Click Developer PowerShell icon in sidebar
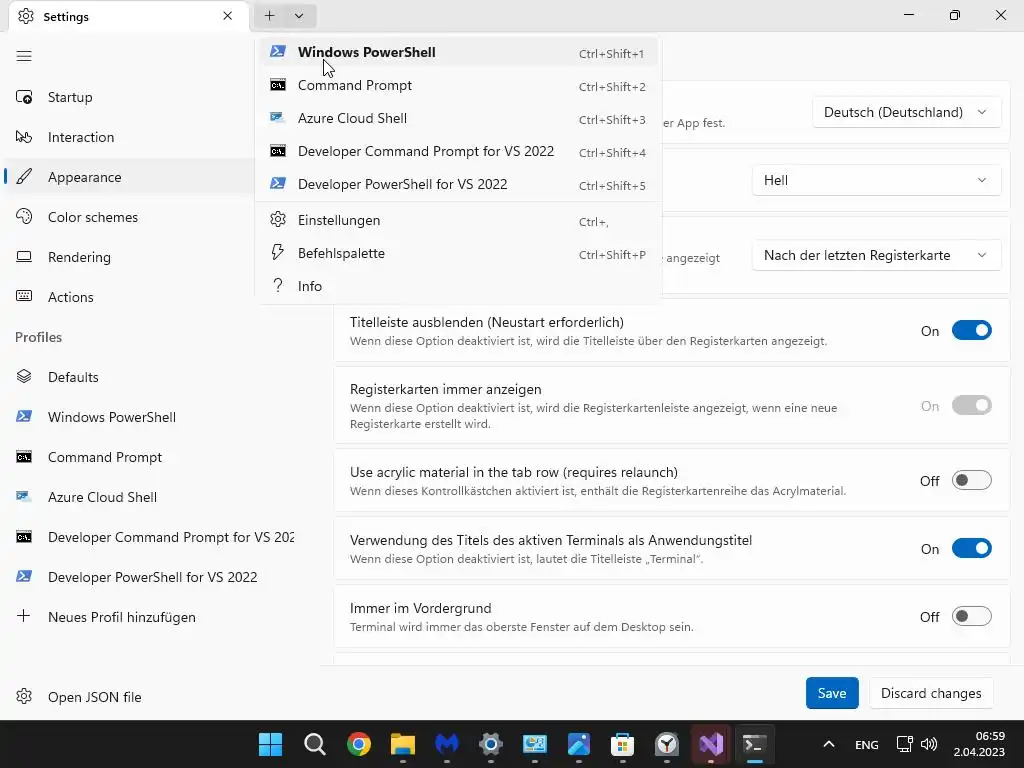 (x=24, y=577)
